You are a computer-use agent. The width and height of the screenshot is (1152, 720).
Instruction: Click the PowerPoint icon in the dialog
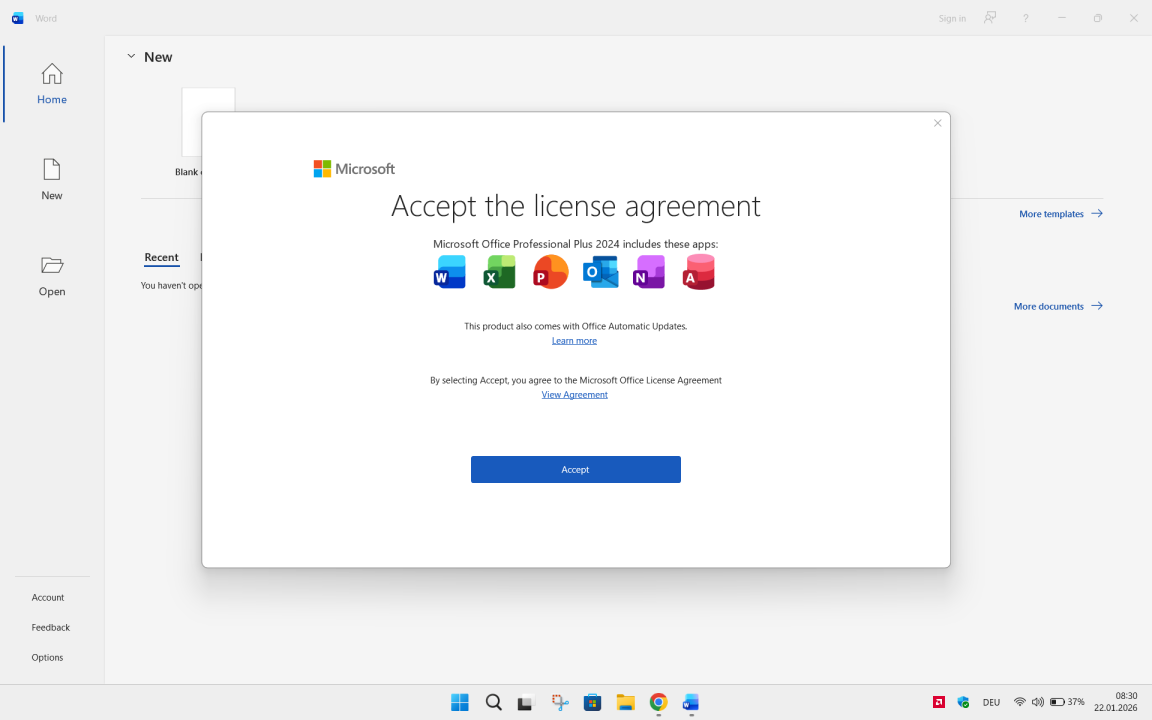(550, 271)
